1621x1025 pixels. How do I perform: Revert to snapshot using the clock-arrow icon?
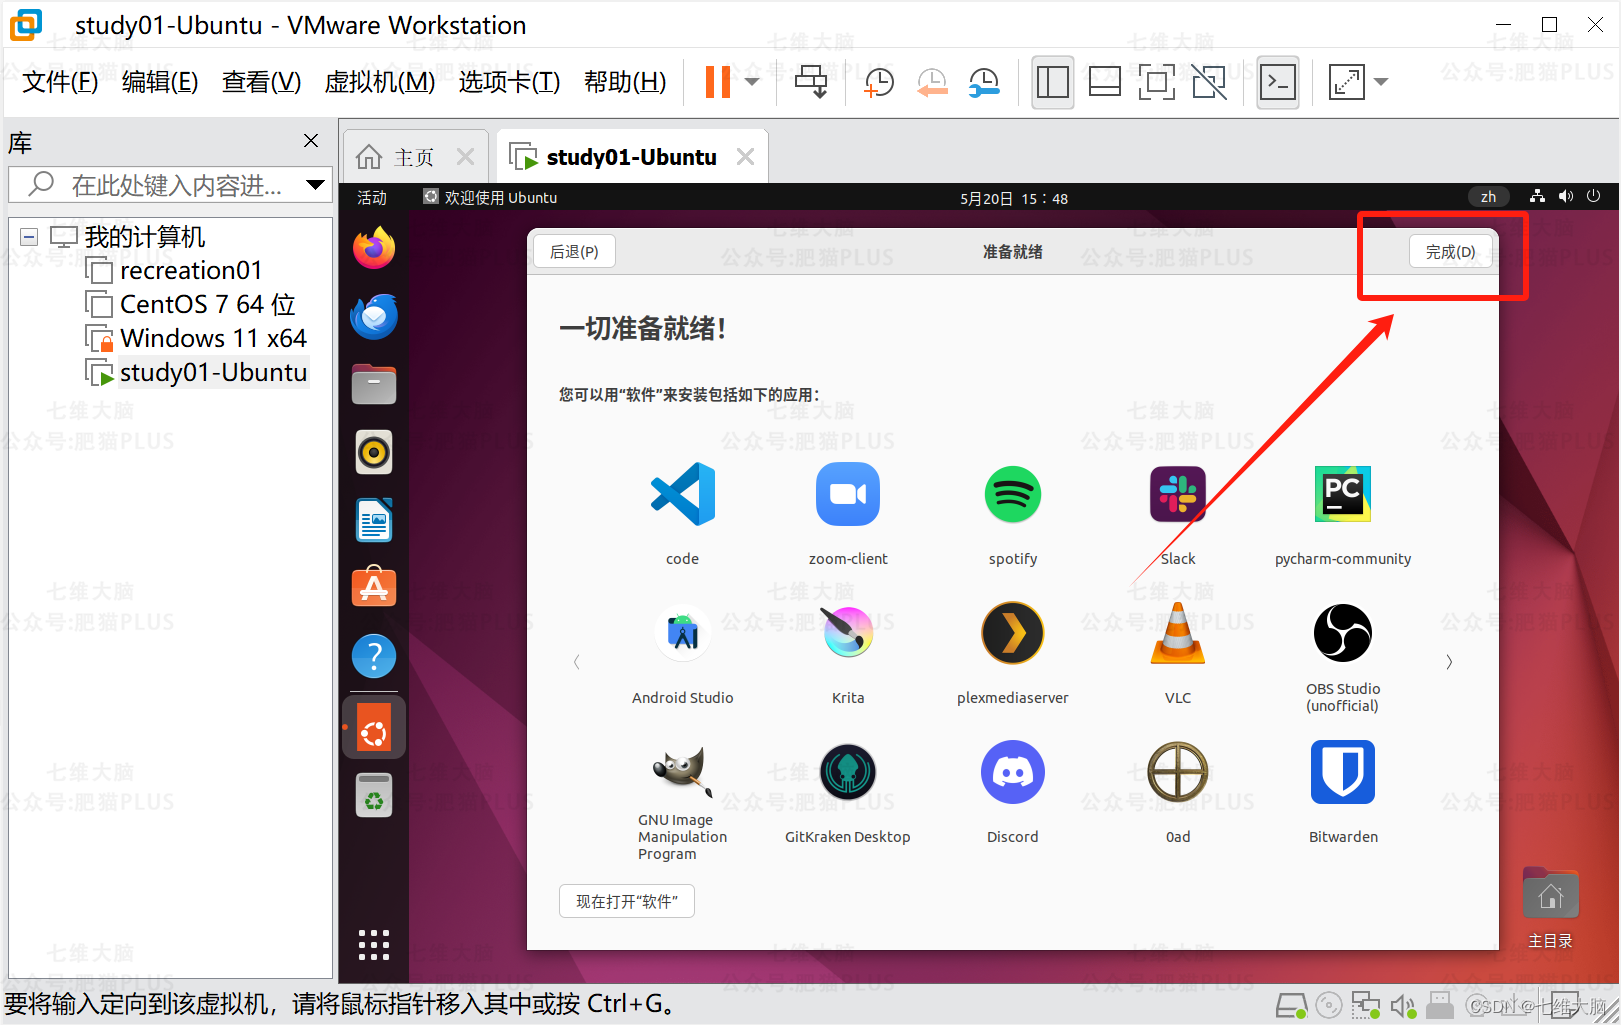coord(931,82)
